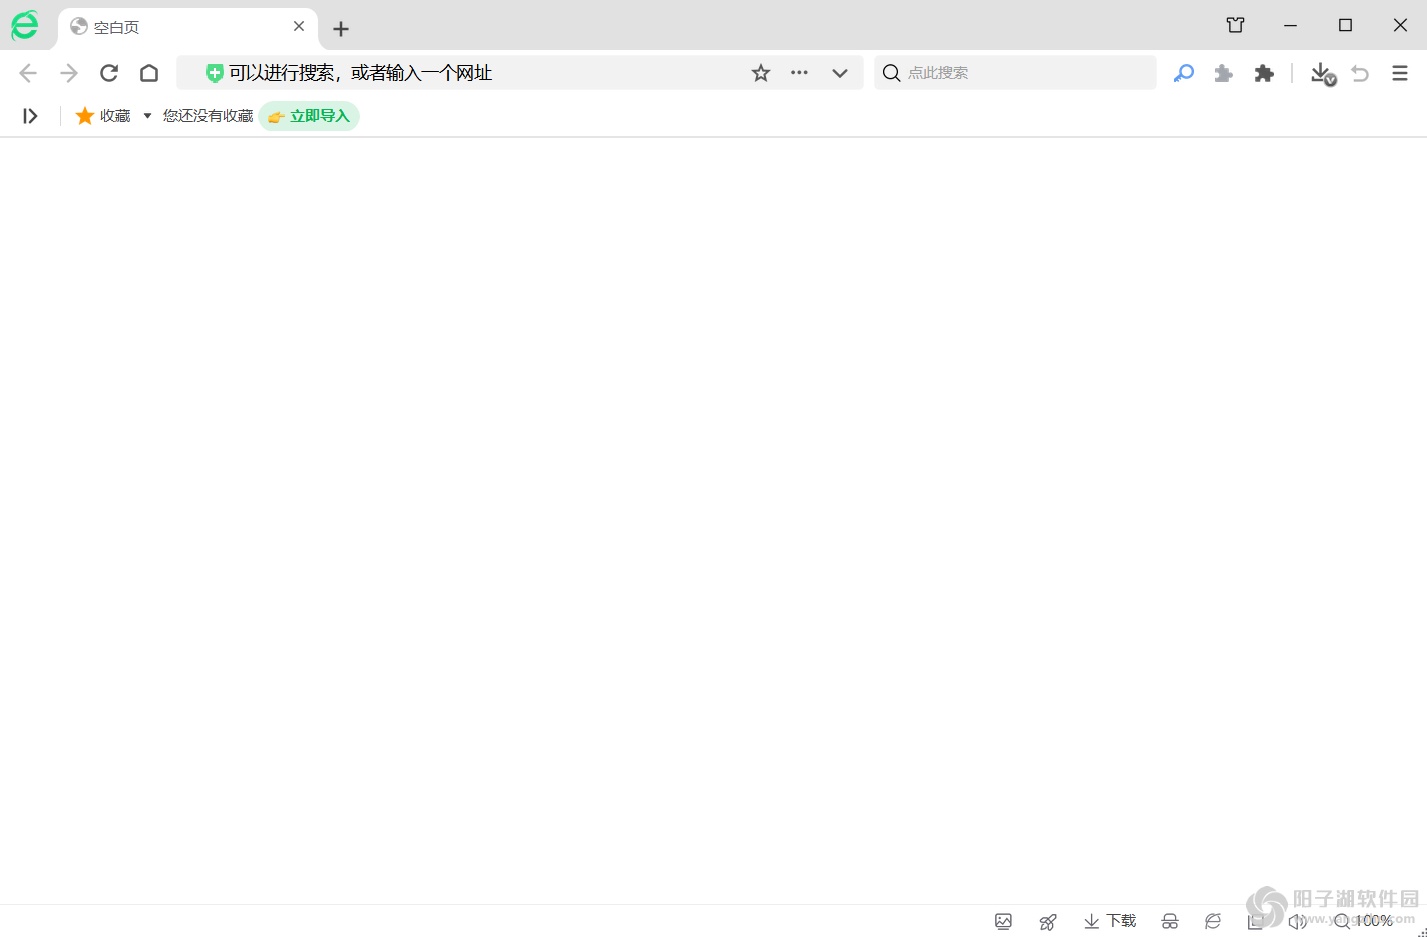Open the main hamburger menu
Screen dimensions: 1427x937
pos(1398,72)
